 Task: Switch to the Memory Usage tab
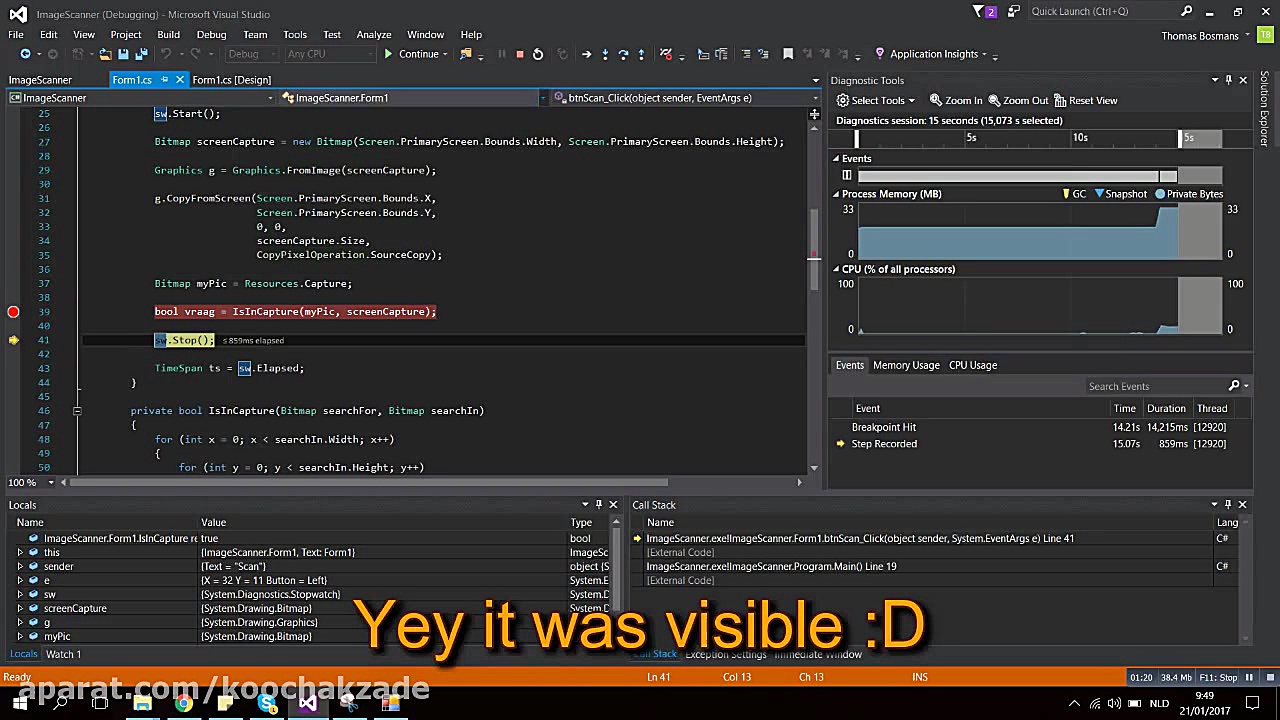point(906,365)
